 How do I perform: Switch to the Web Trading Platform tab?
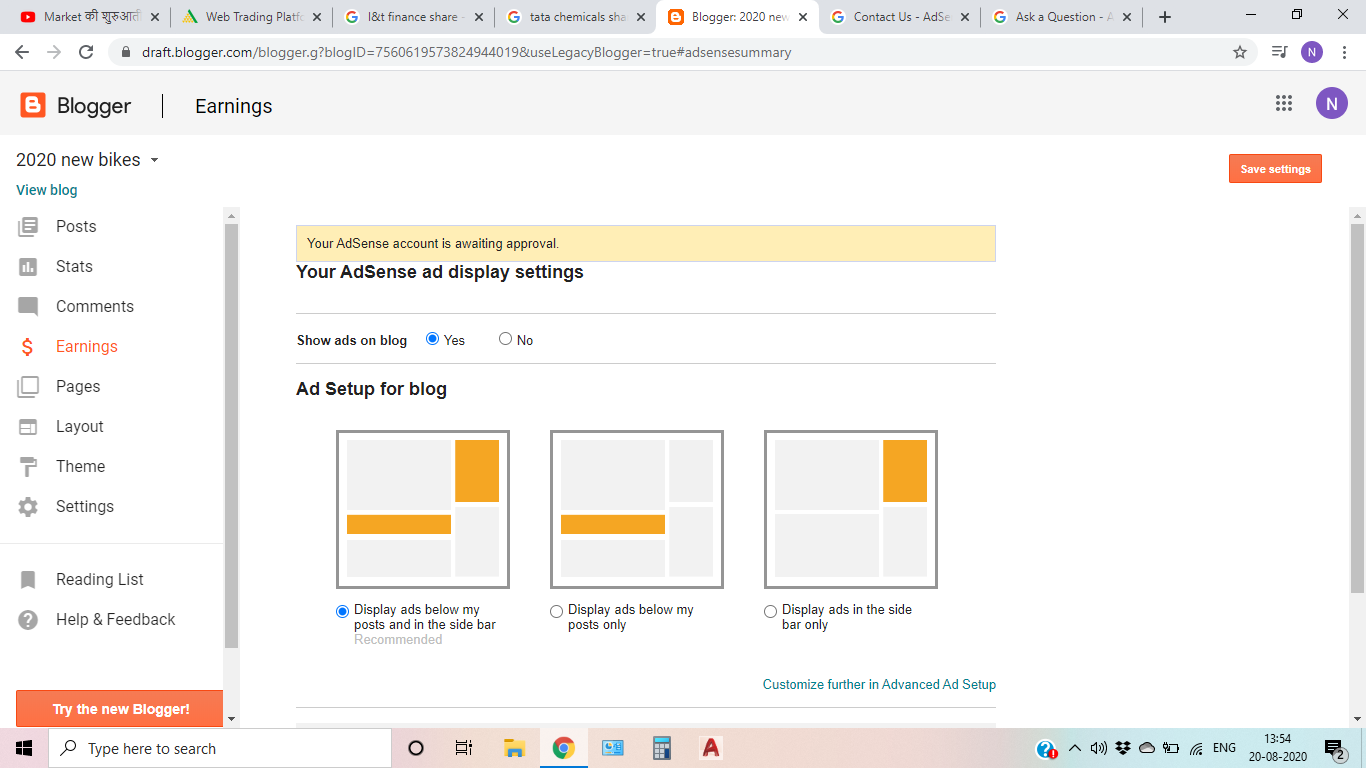click(252, 17)
